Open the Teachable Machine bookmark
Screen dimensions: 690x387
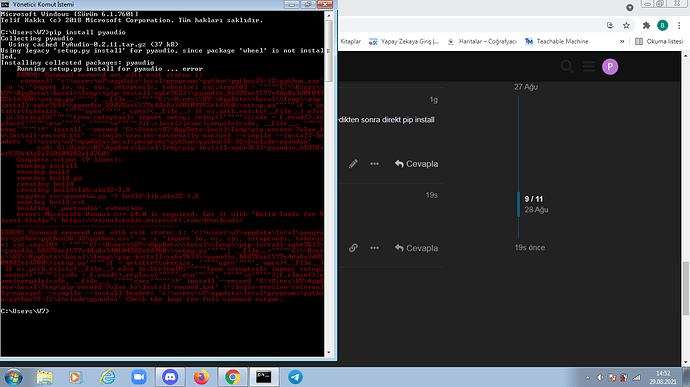(x=557, y=41)
